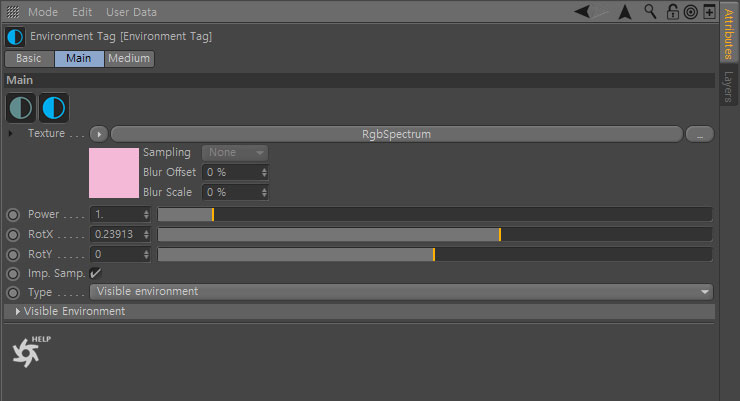740x401 pixels.
Task: Click the RgbSpectrum texture button
Action: click(396, 134)
